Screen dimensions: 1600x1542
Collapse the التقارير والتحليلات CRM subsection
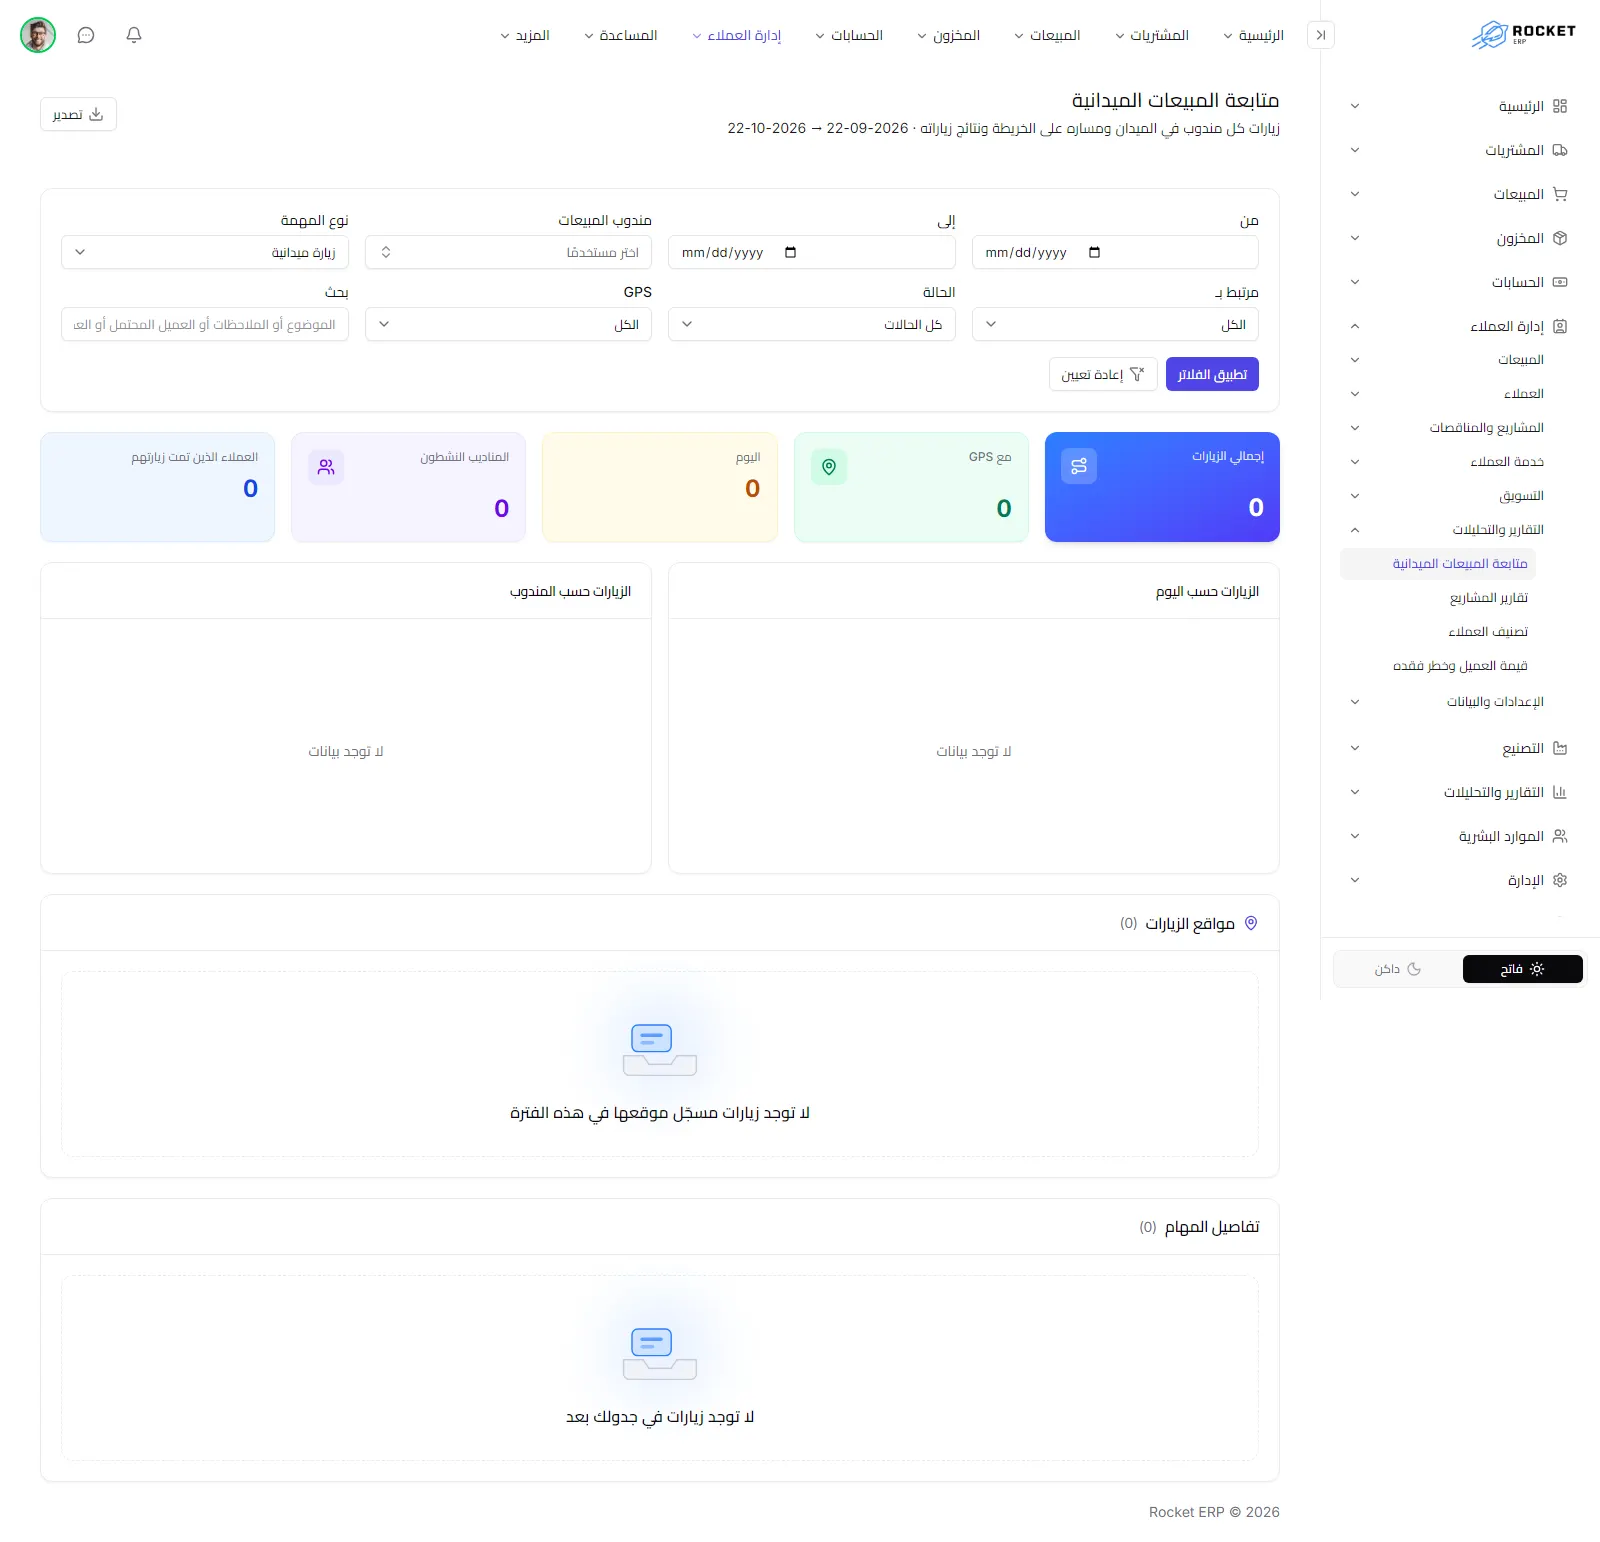(1355, 530)
